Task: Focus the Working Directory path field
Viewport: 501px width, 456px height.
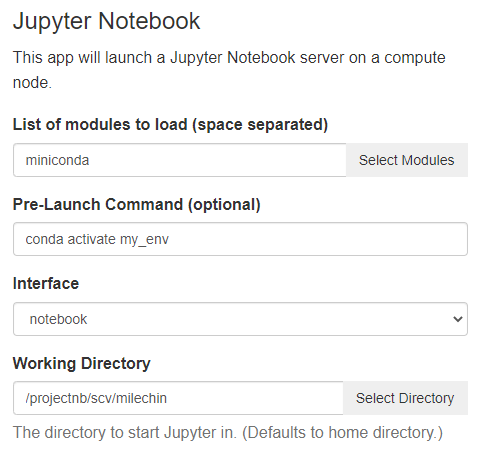Action: click(x=178, y=398)
